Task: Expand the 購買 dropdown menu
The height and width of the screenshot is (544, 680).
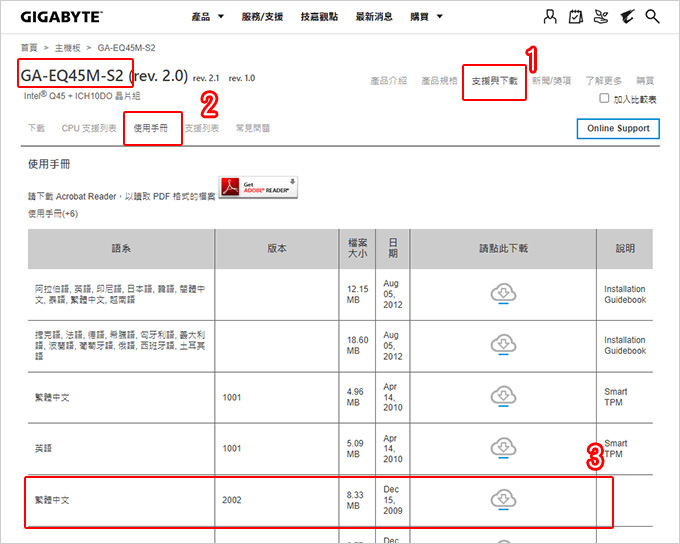Action: pos(426,17)
